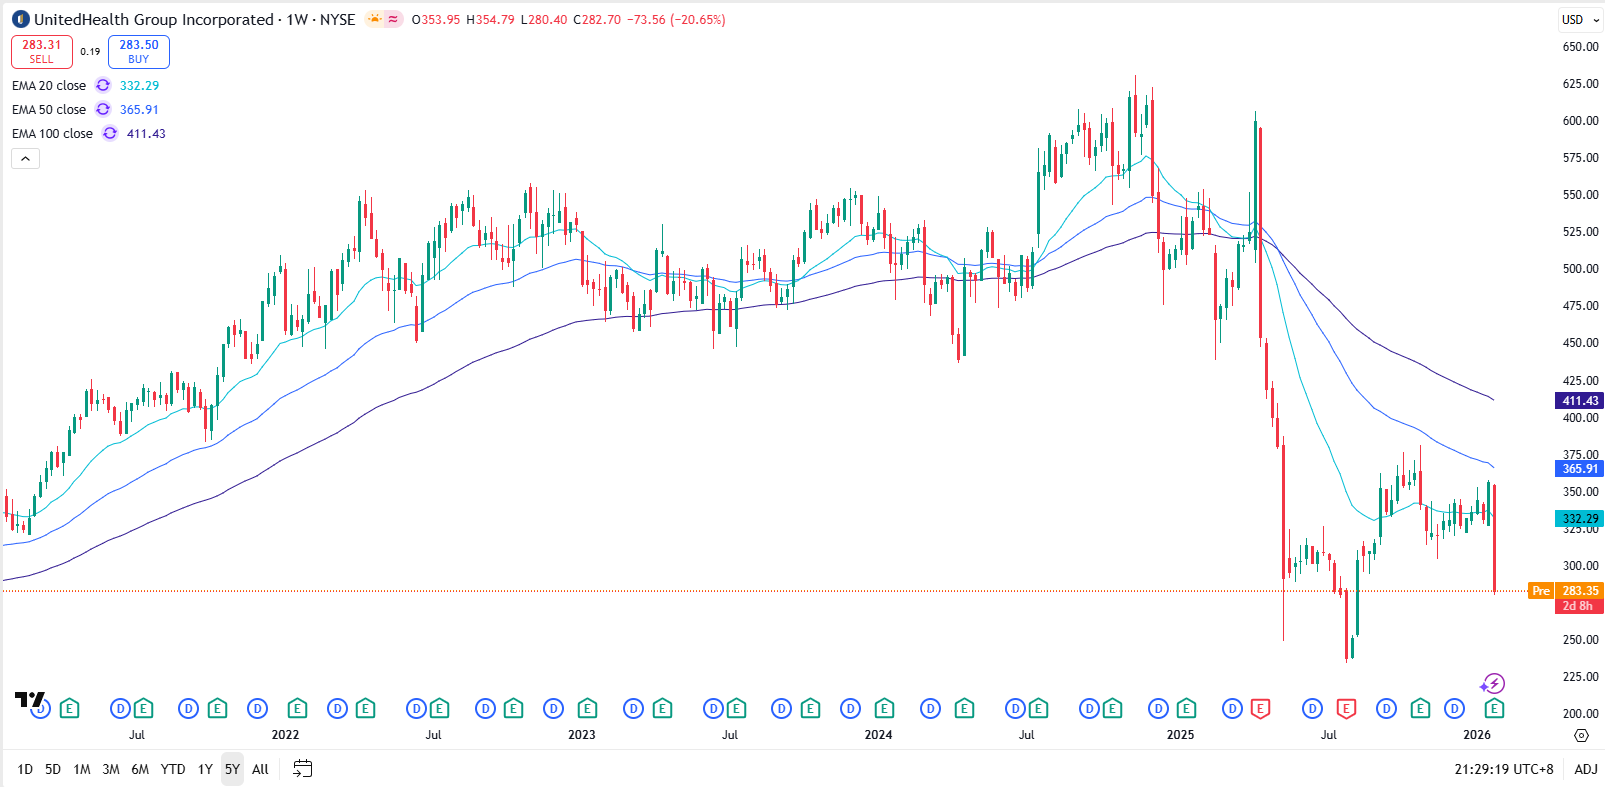1605x787 pixels.
Task: Open the go-to-date calendar icon
Action: pos(302,769)
